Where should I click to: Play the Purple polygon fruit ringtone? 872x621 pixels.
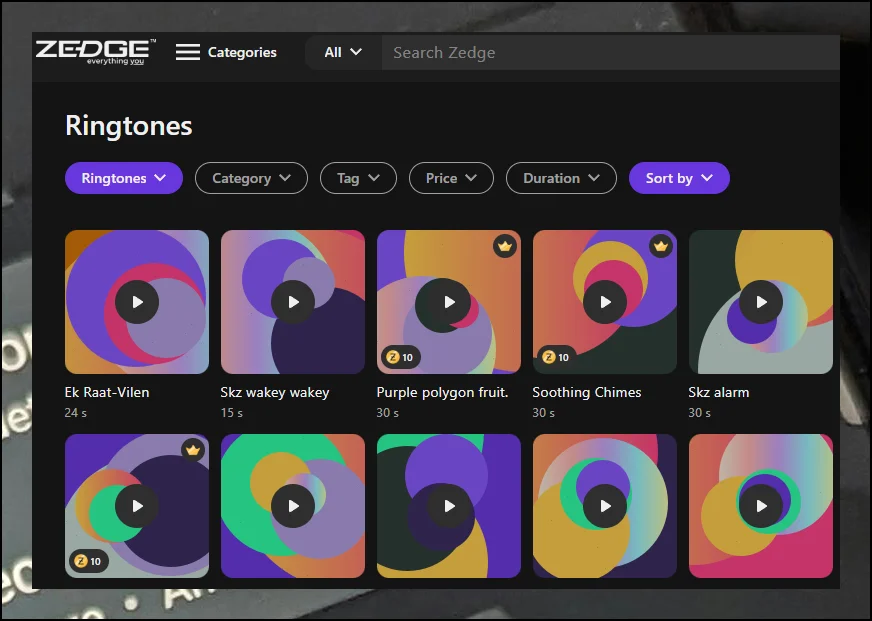[x=449, y=302]
